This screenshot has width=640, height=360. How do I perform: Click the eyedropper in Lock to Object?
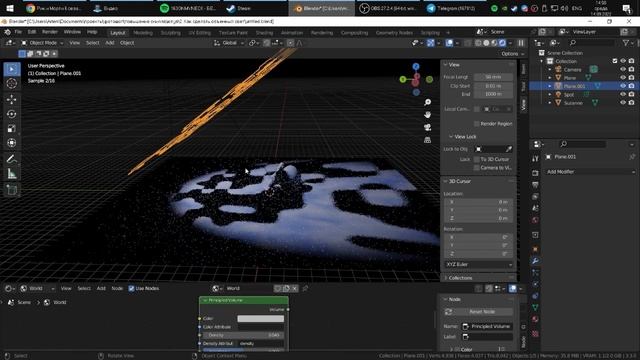(509, 149)
